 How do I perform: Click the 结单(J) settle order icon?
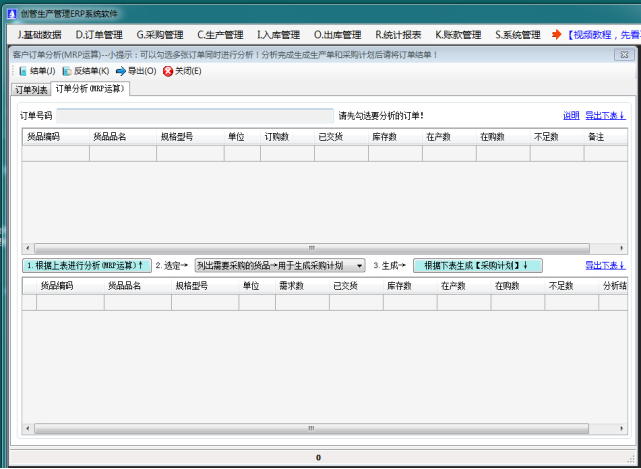tap(24, 71)
